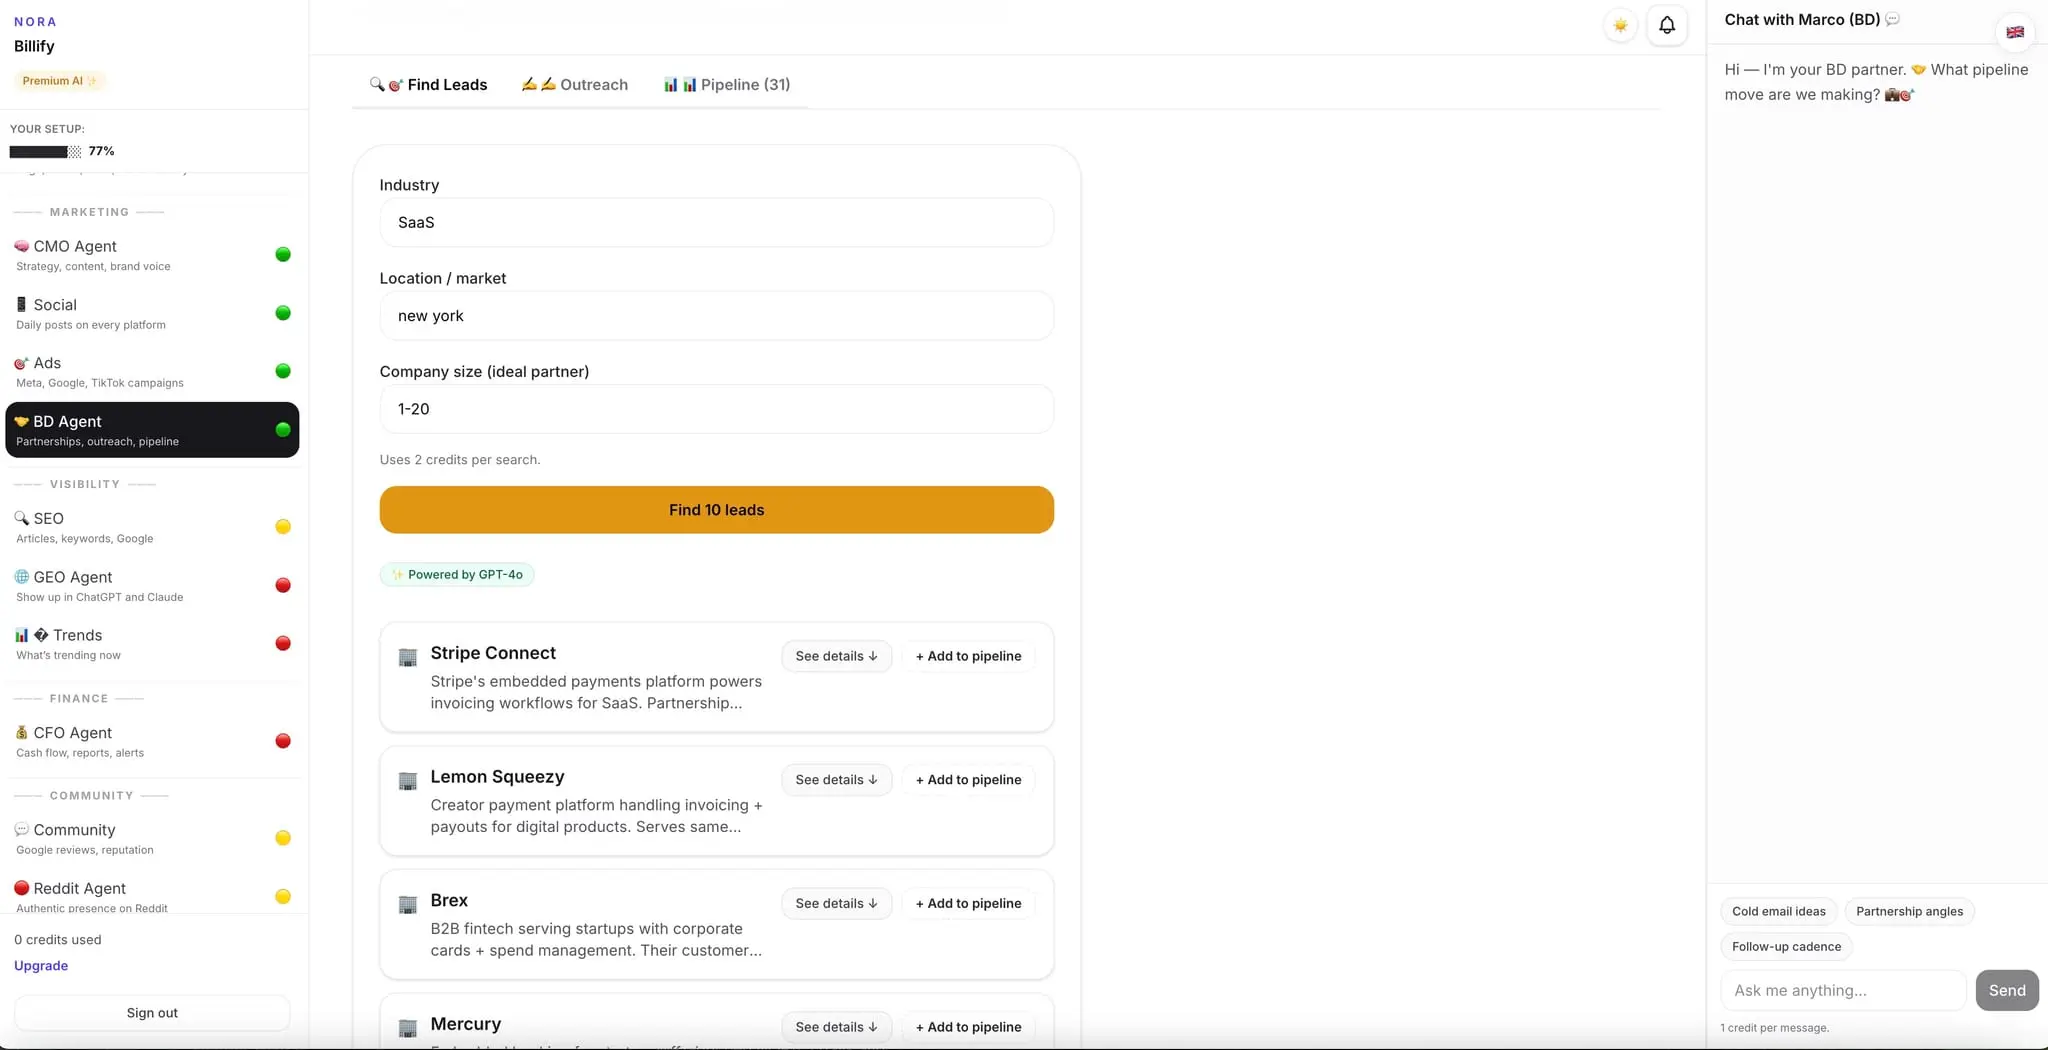Toggle the sun theme icon
The width and height of the screenshot is (2048, 1050).
point(1620,25)
